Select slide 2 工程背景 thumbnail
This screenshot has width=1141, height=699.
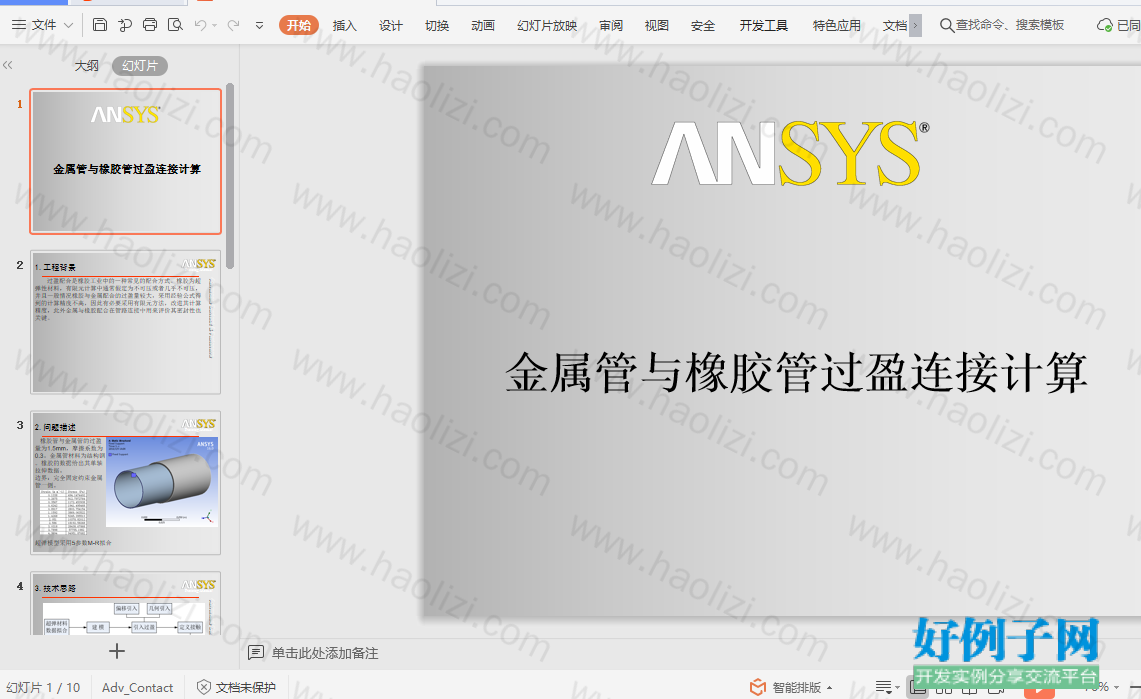tap(126, 322)
